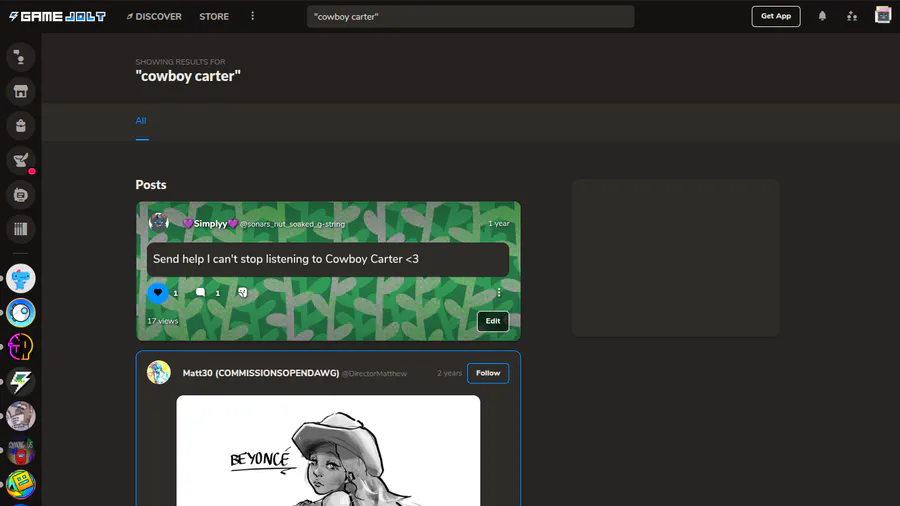Image resolution: width=900 pixels, height=506 pixels.
Task: Open the @DirectorMatthew handle
Action: click(x=374, y=373)
